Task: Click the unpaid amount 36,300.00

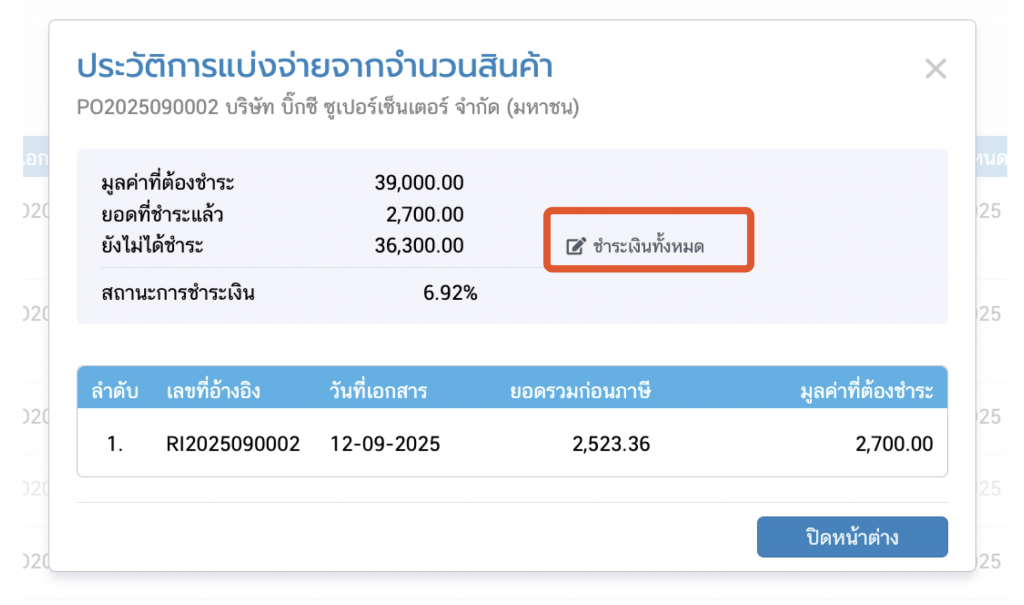Action: (418, 245)
